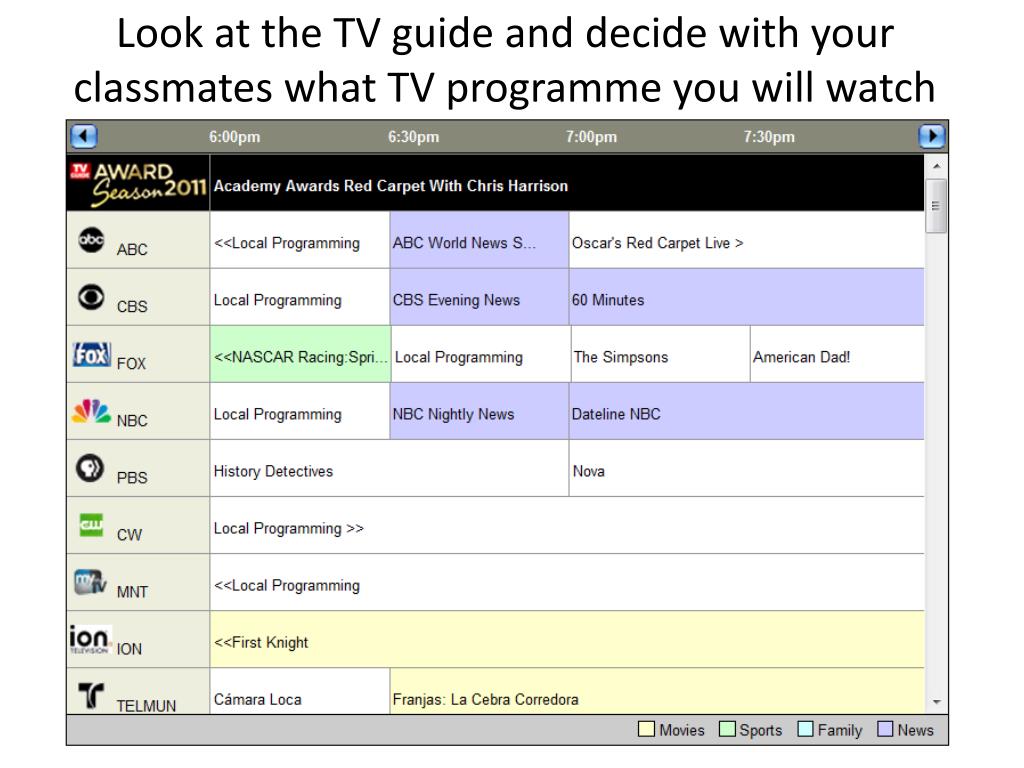Screen dimensions: 1024x768
Task: Click the FOX channel name label
Action: pyautogui.click(x=131, y=364)
